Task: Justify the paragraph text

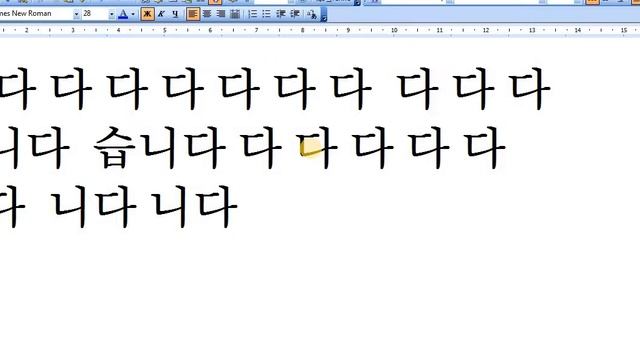Action: click(235, 14)
